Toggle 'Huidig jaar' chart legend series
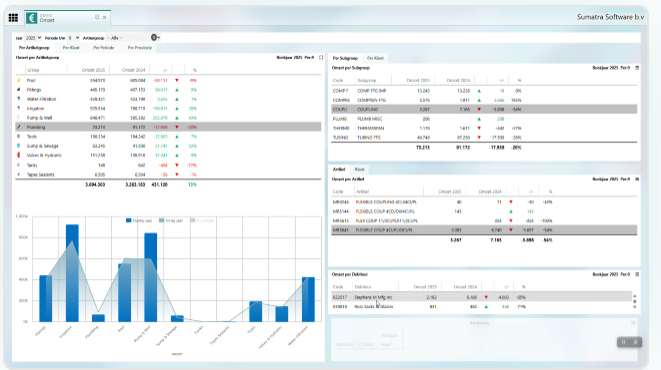Screen dimensions: 661x370 139,220
